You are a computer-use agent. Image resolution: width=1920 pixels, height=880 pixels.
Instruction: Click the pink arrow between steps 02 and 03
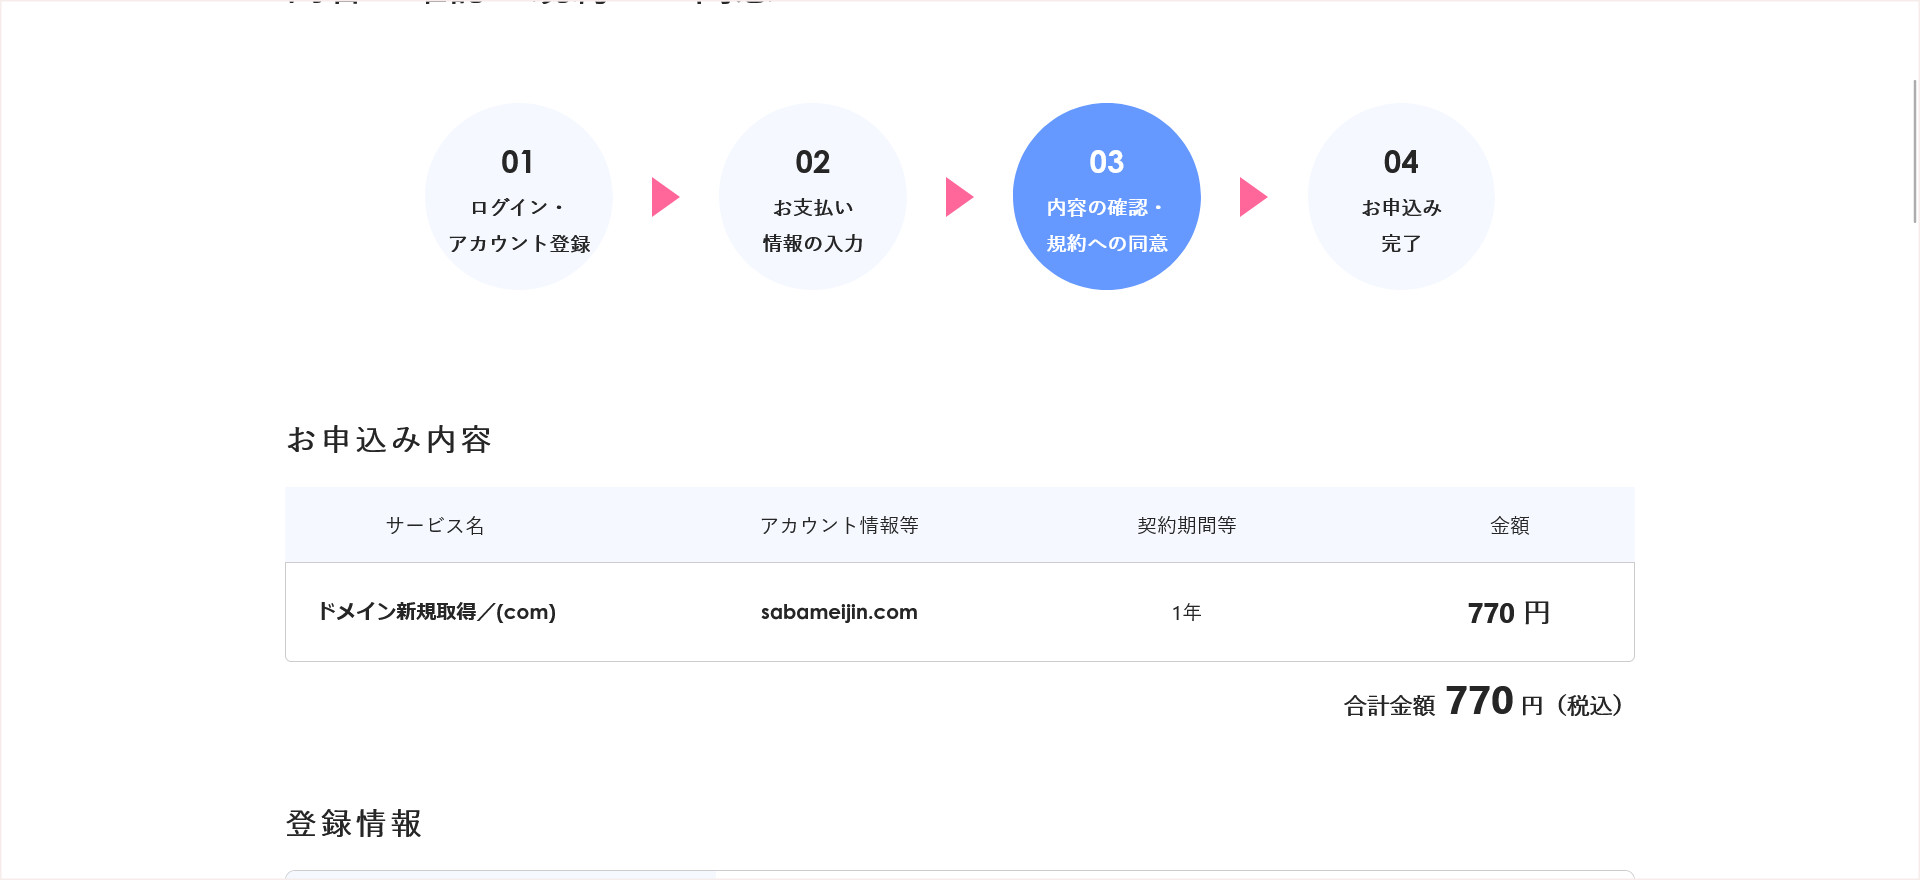pyautogui.click(x=958, y=197)
